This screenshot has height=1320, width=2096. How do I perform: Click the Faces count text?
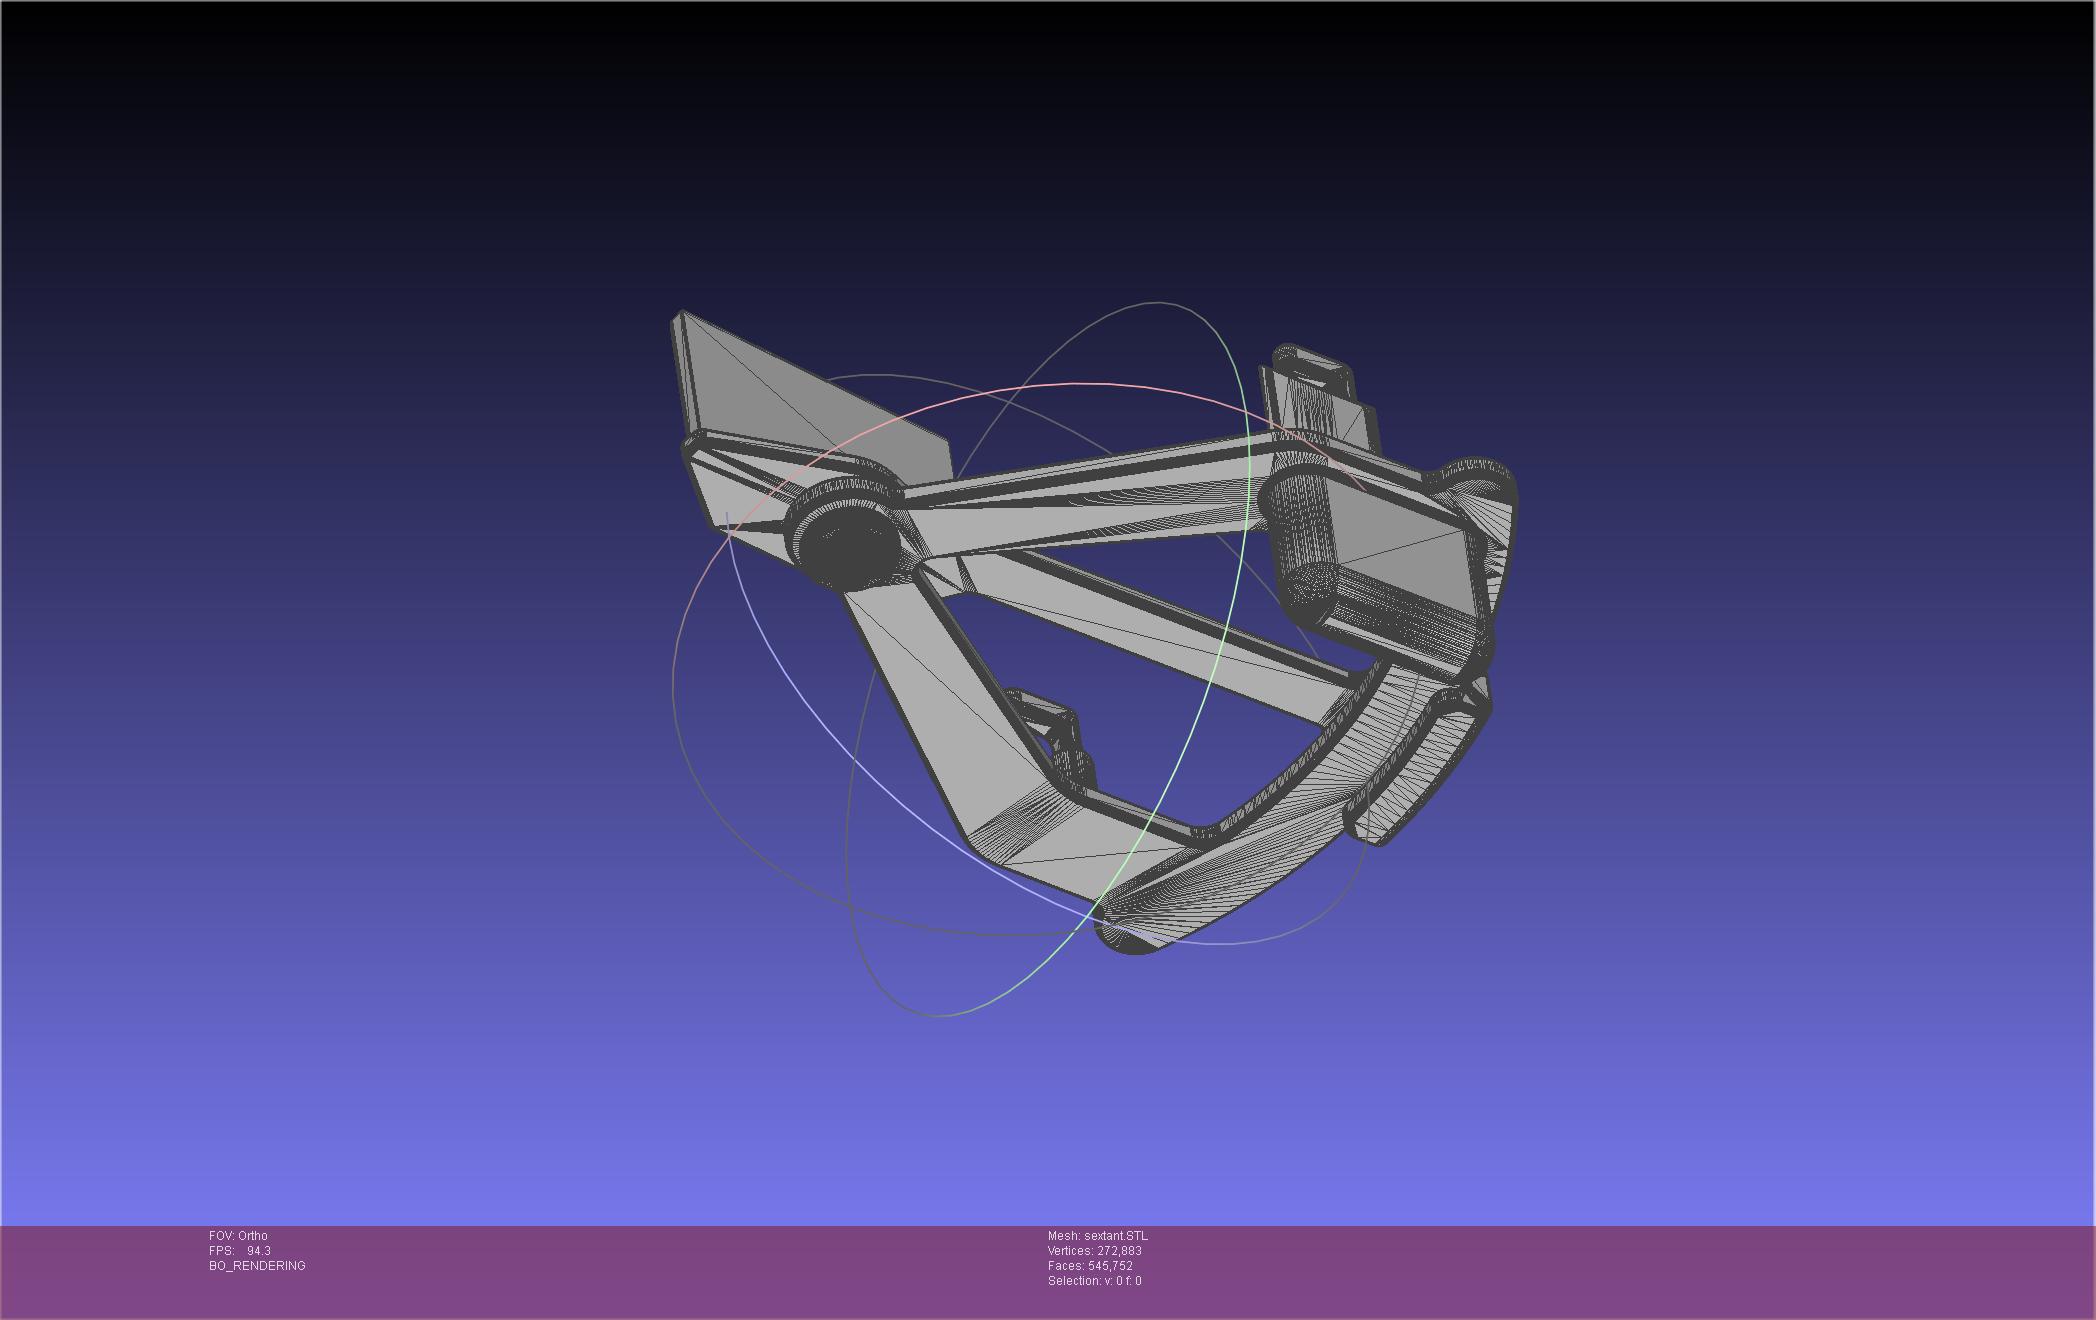[1090, 1266]
